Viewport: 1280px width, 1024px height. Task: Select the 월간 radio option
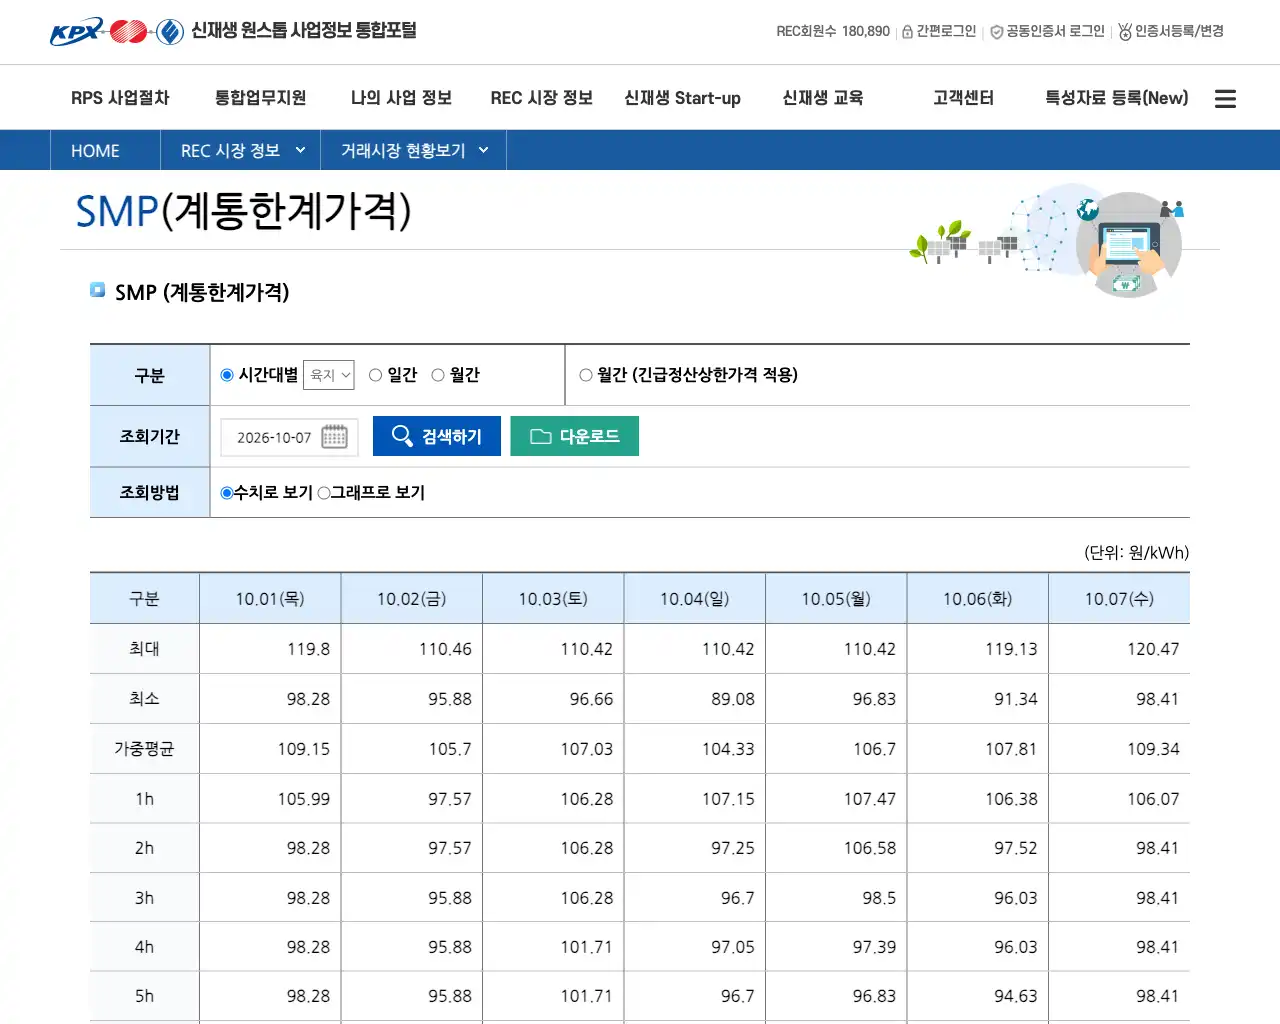(438, 375)
